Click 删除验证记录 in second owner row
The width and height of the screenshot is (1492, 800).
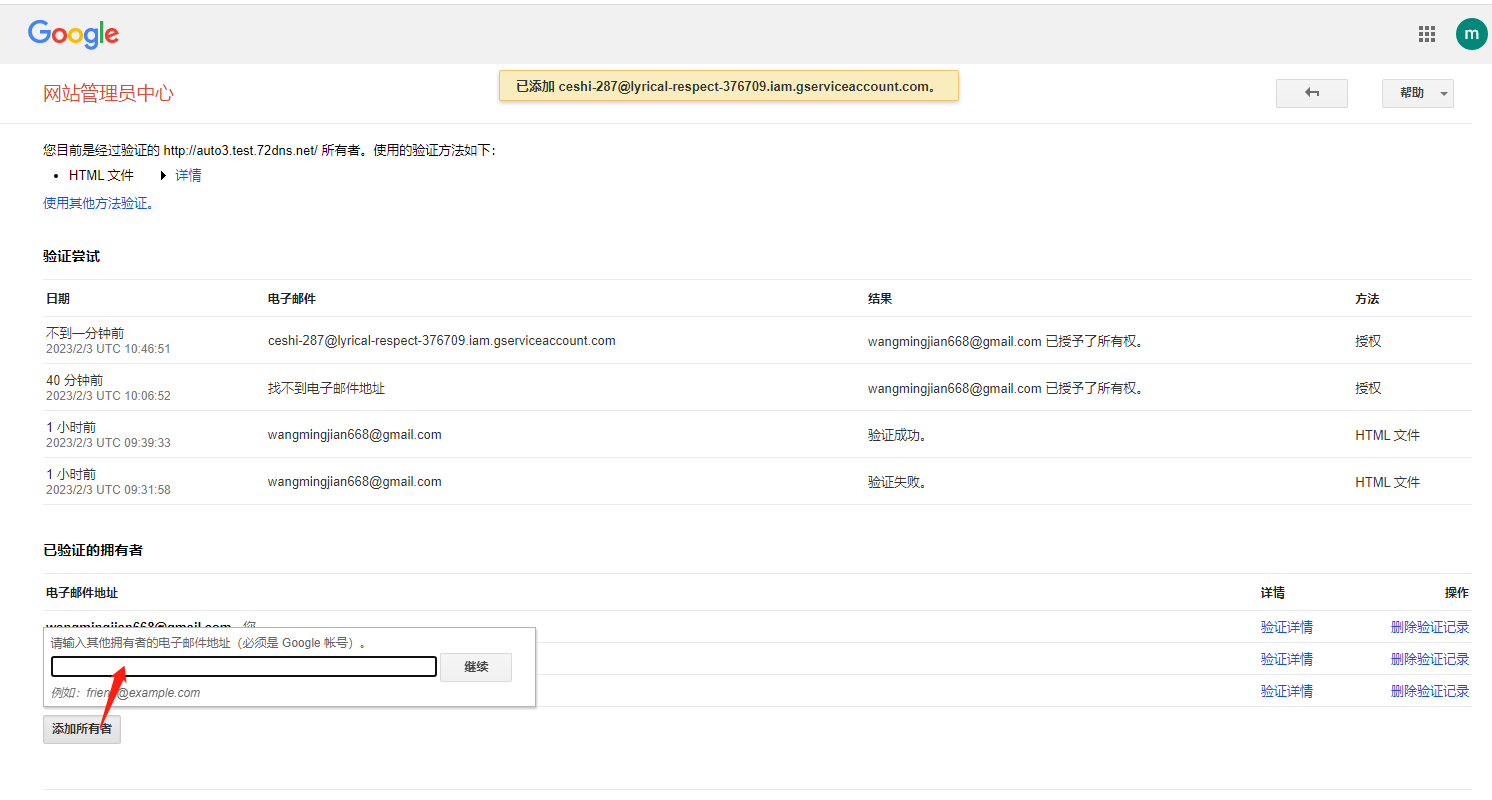pyautogui.click(x=1430, y=659)
